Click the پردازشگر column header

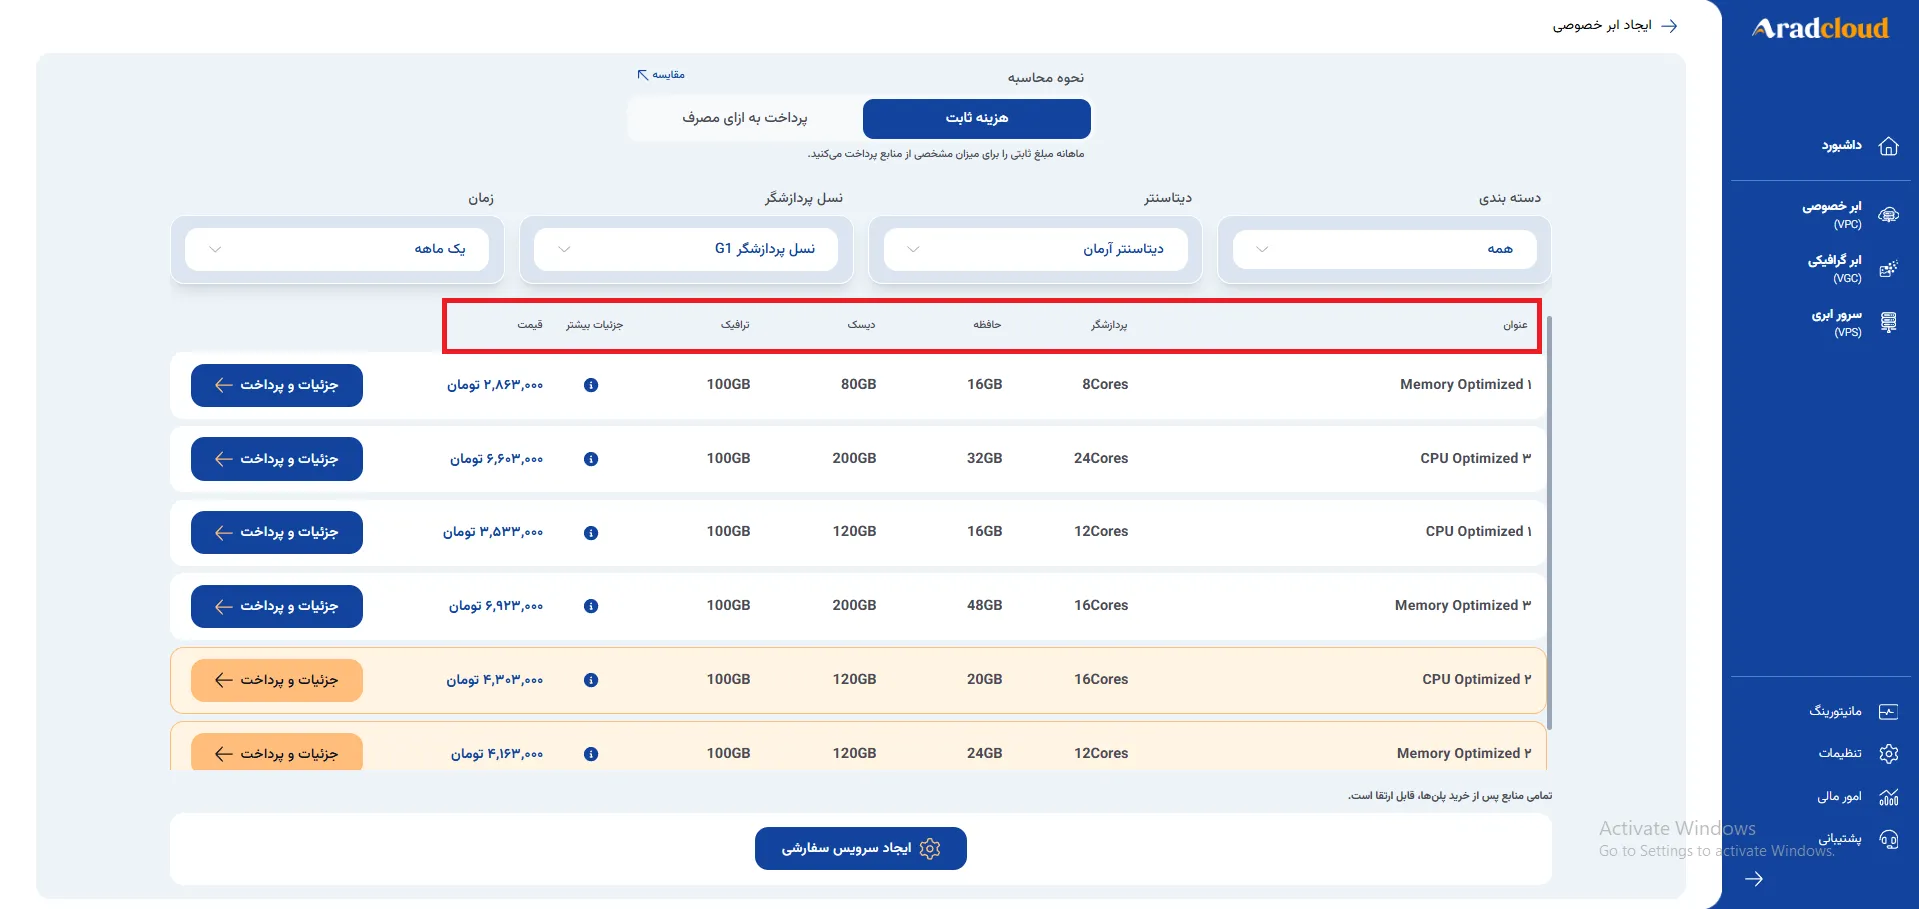point(1109,325)
